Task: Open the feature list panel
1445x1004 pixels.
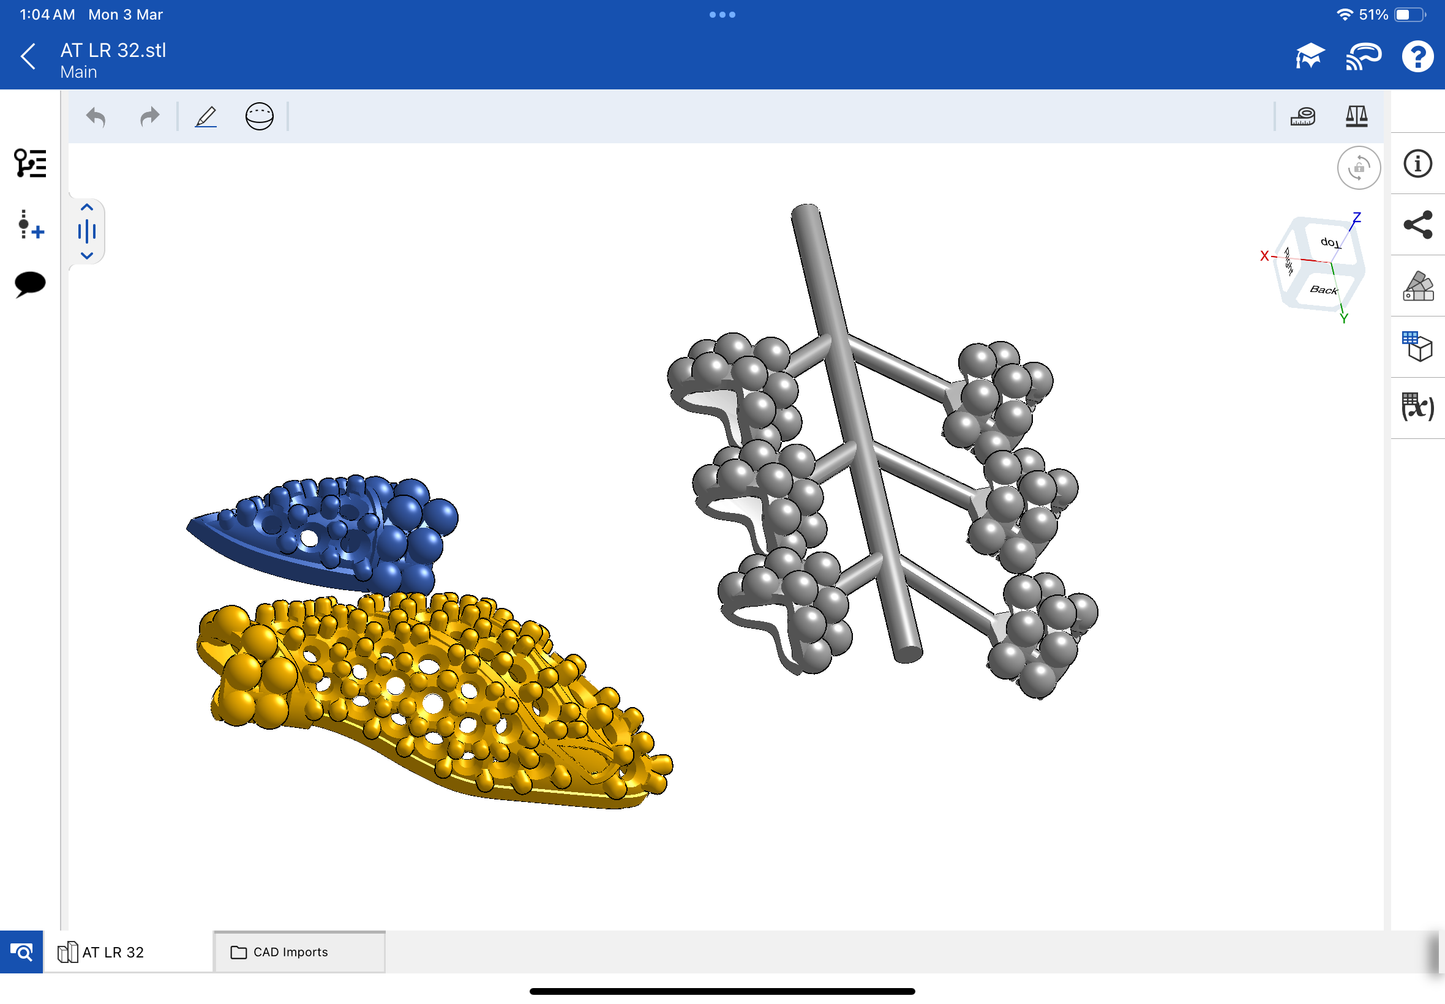Action: click(x=30, y=163)
